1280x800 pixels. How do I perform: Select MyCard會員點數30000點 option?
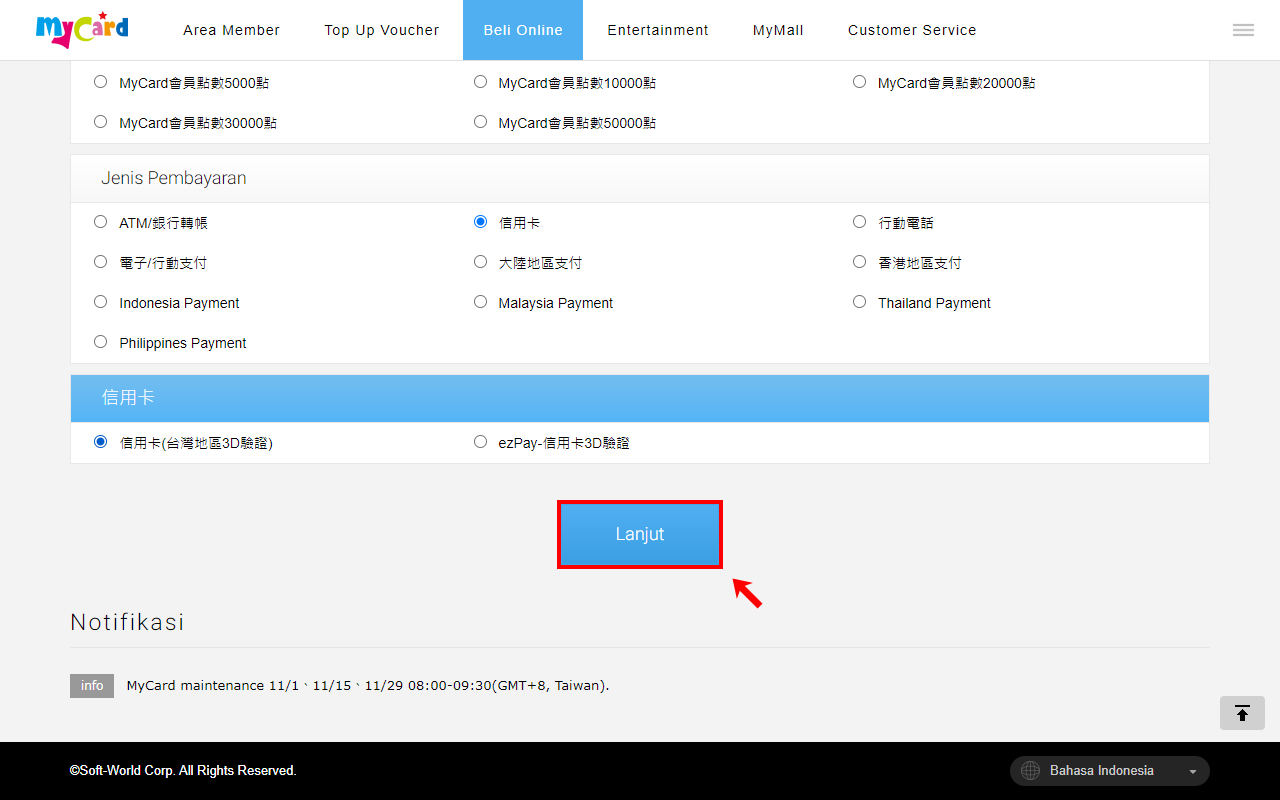pos(100,122)
